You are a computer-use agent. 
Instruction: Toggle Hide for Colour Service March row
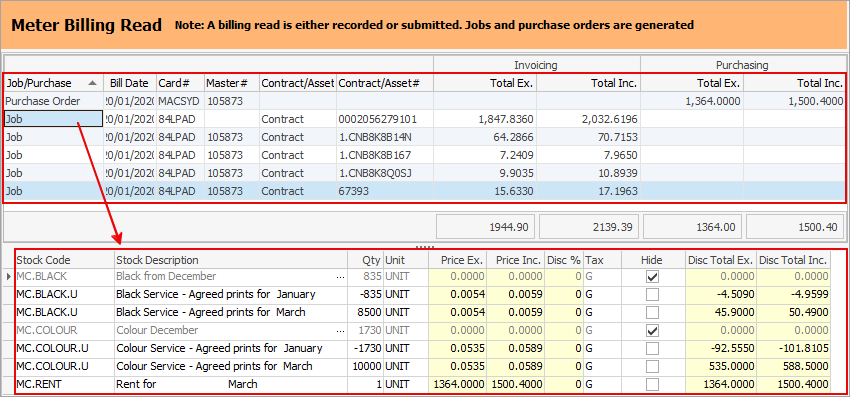click(x=653, y=366)
